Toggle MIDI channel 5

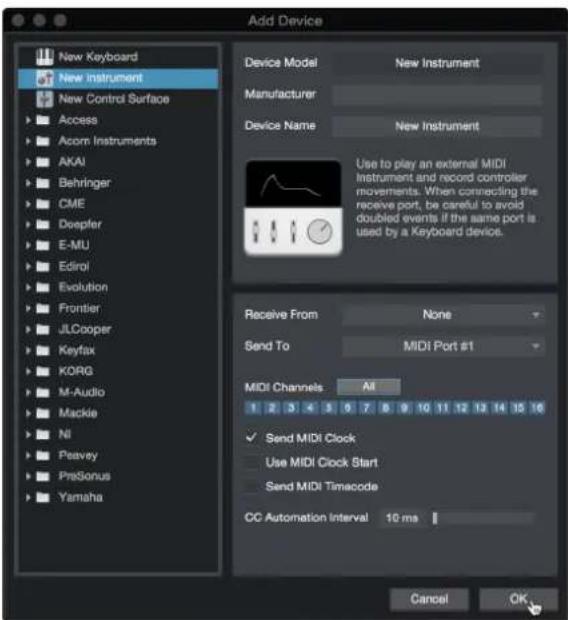click(x=328, y=408)
